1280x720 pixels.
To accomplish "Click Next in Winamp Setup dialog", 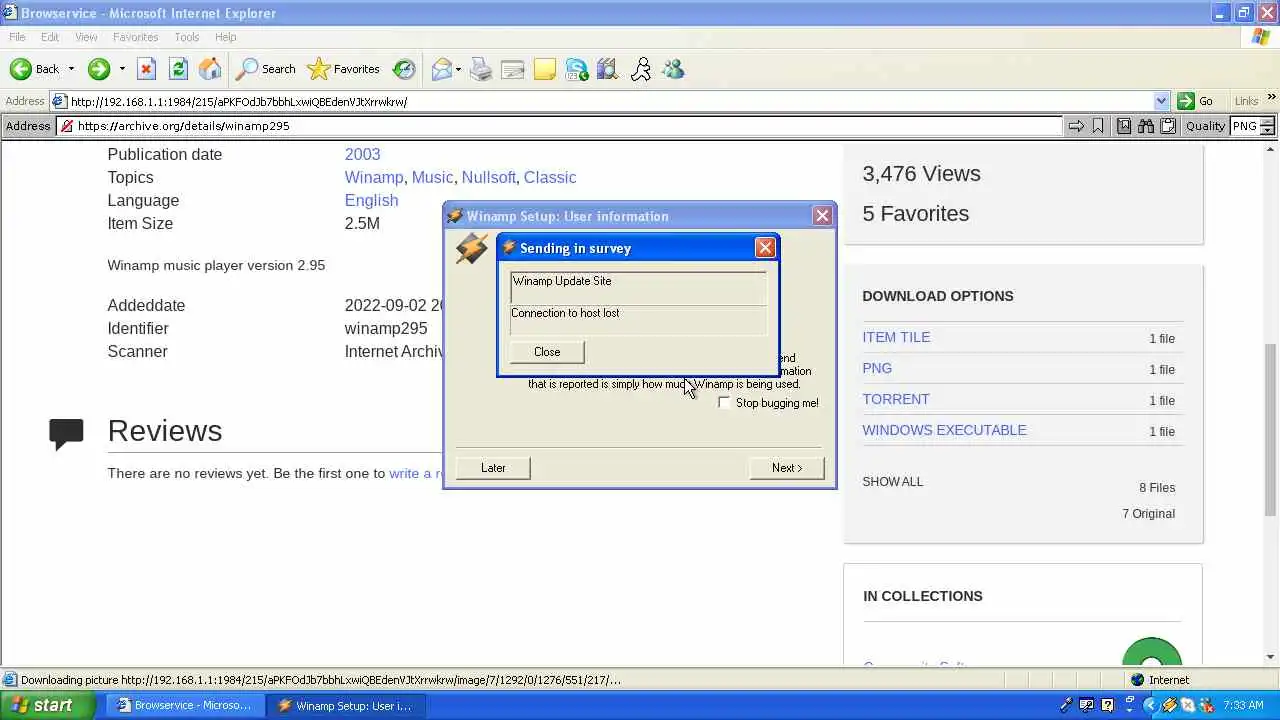I will 787,468.
